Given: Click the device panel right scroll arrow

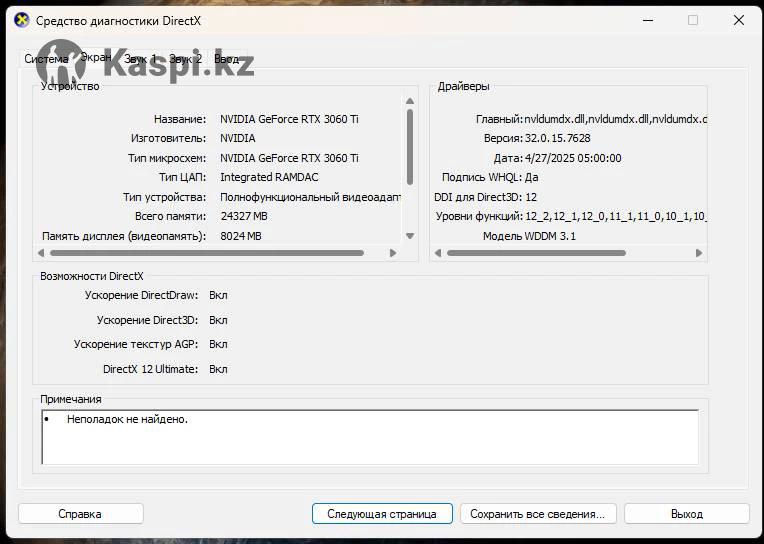Looking at the screenshot, I should tap(393, 253).
